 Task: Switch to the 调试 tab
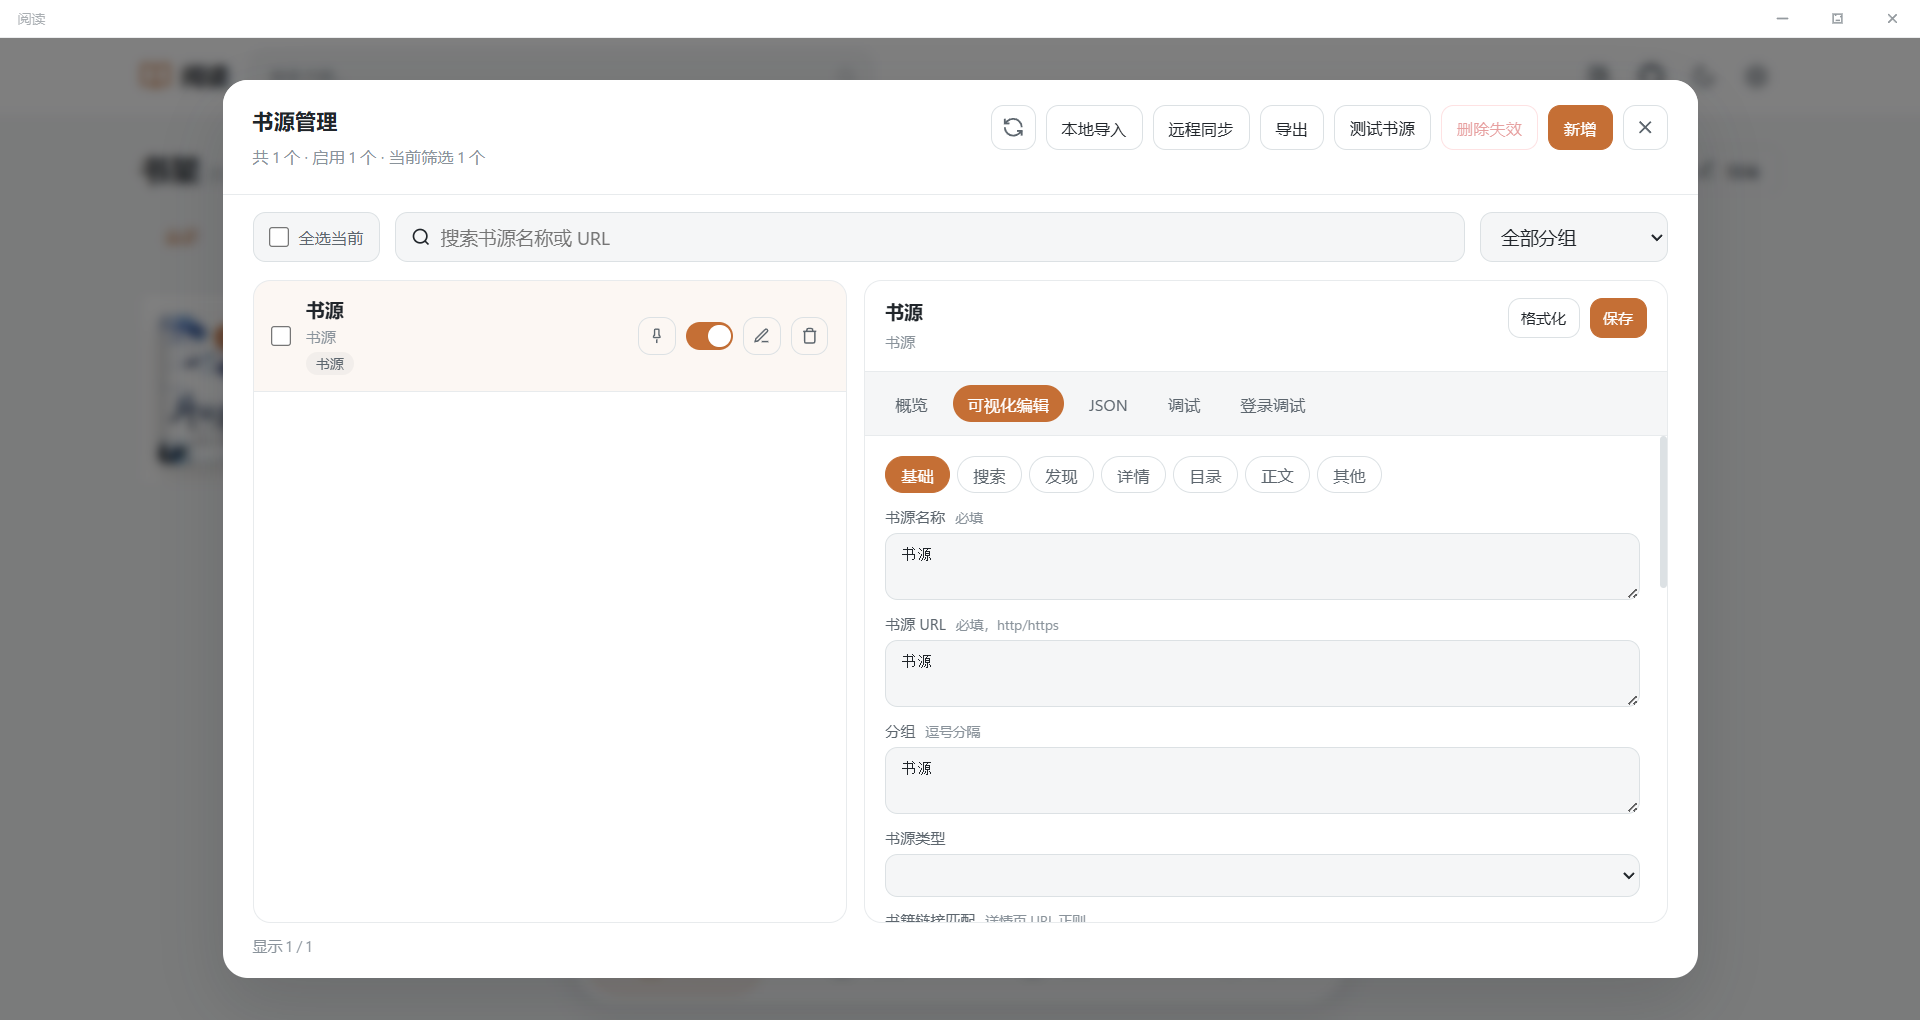click(1184, 404)
